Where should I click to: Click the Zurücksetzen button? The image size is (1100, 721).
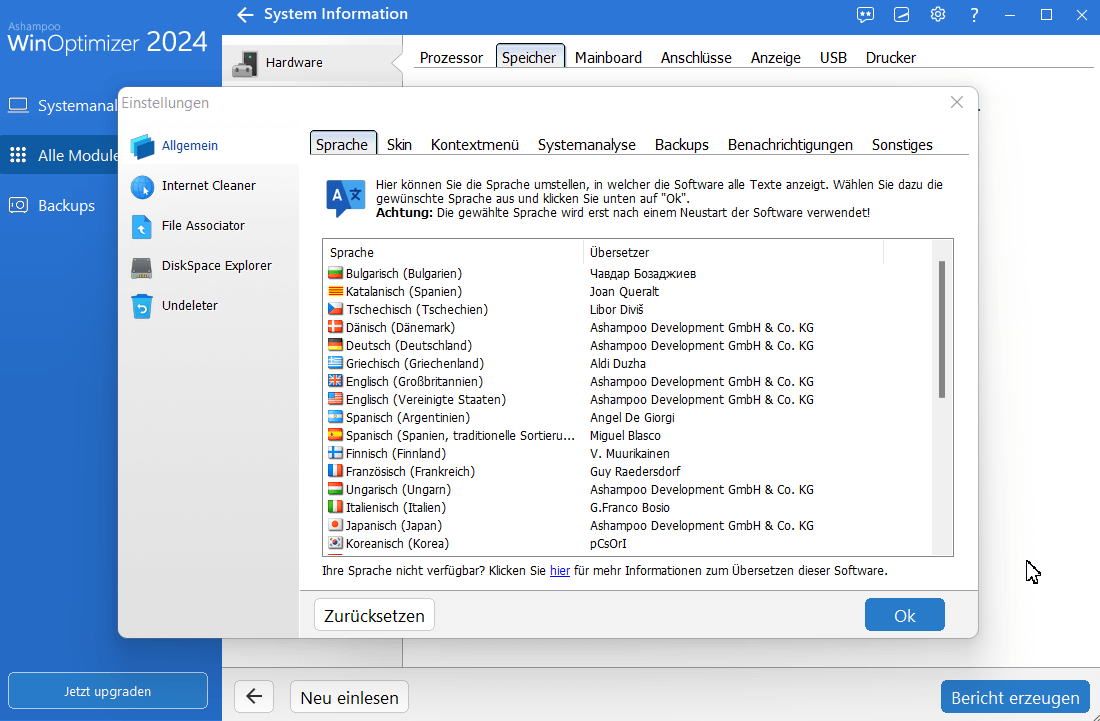(375, 615)
